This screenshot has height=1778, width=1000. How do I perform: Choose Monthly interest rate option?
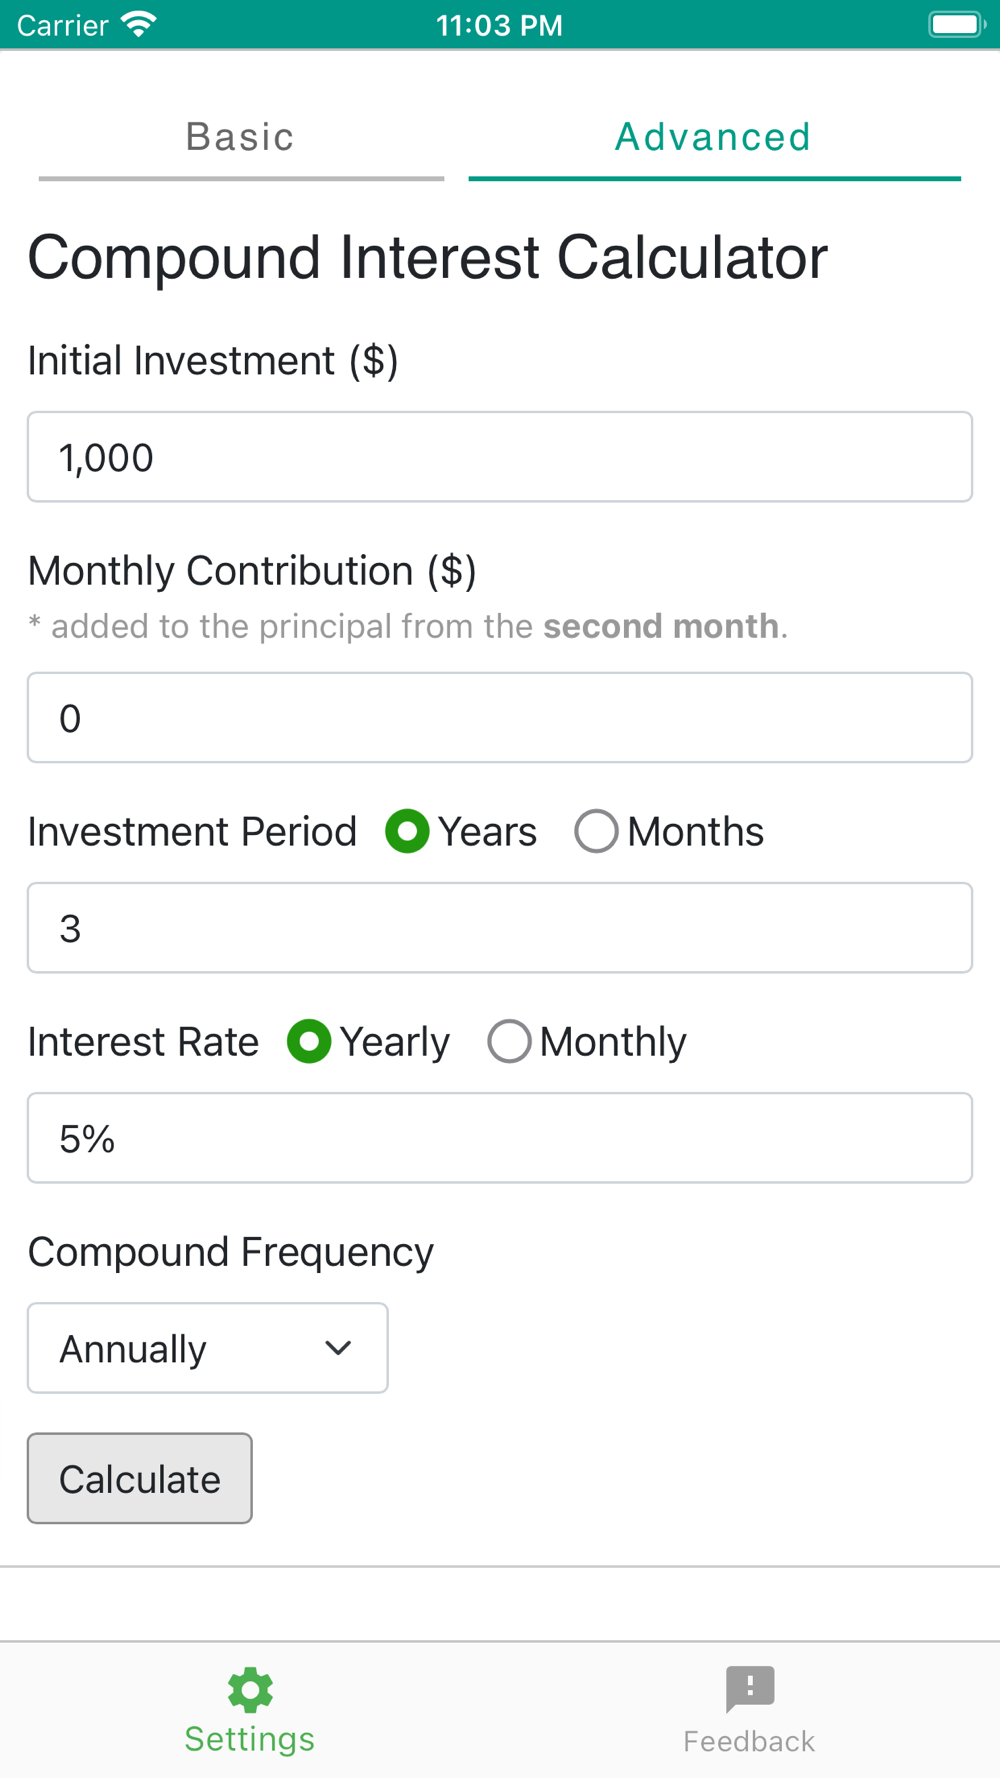point(509,1042)
